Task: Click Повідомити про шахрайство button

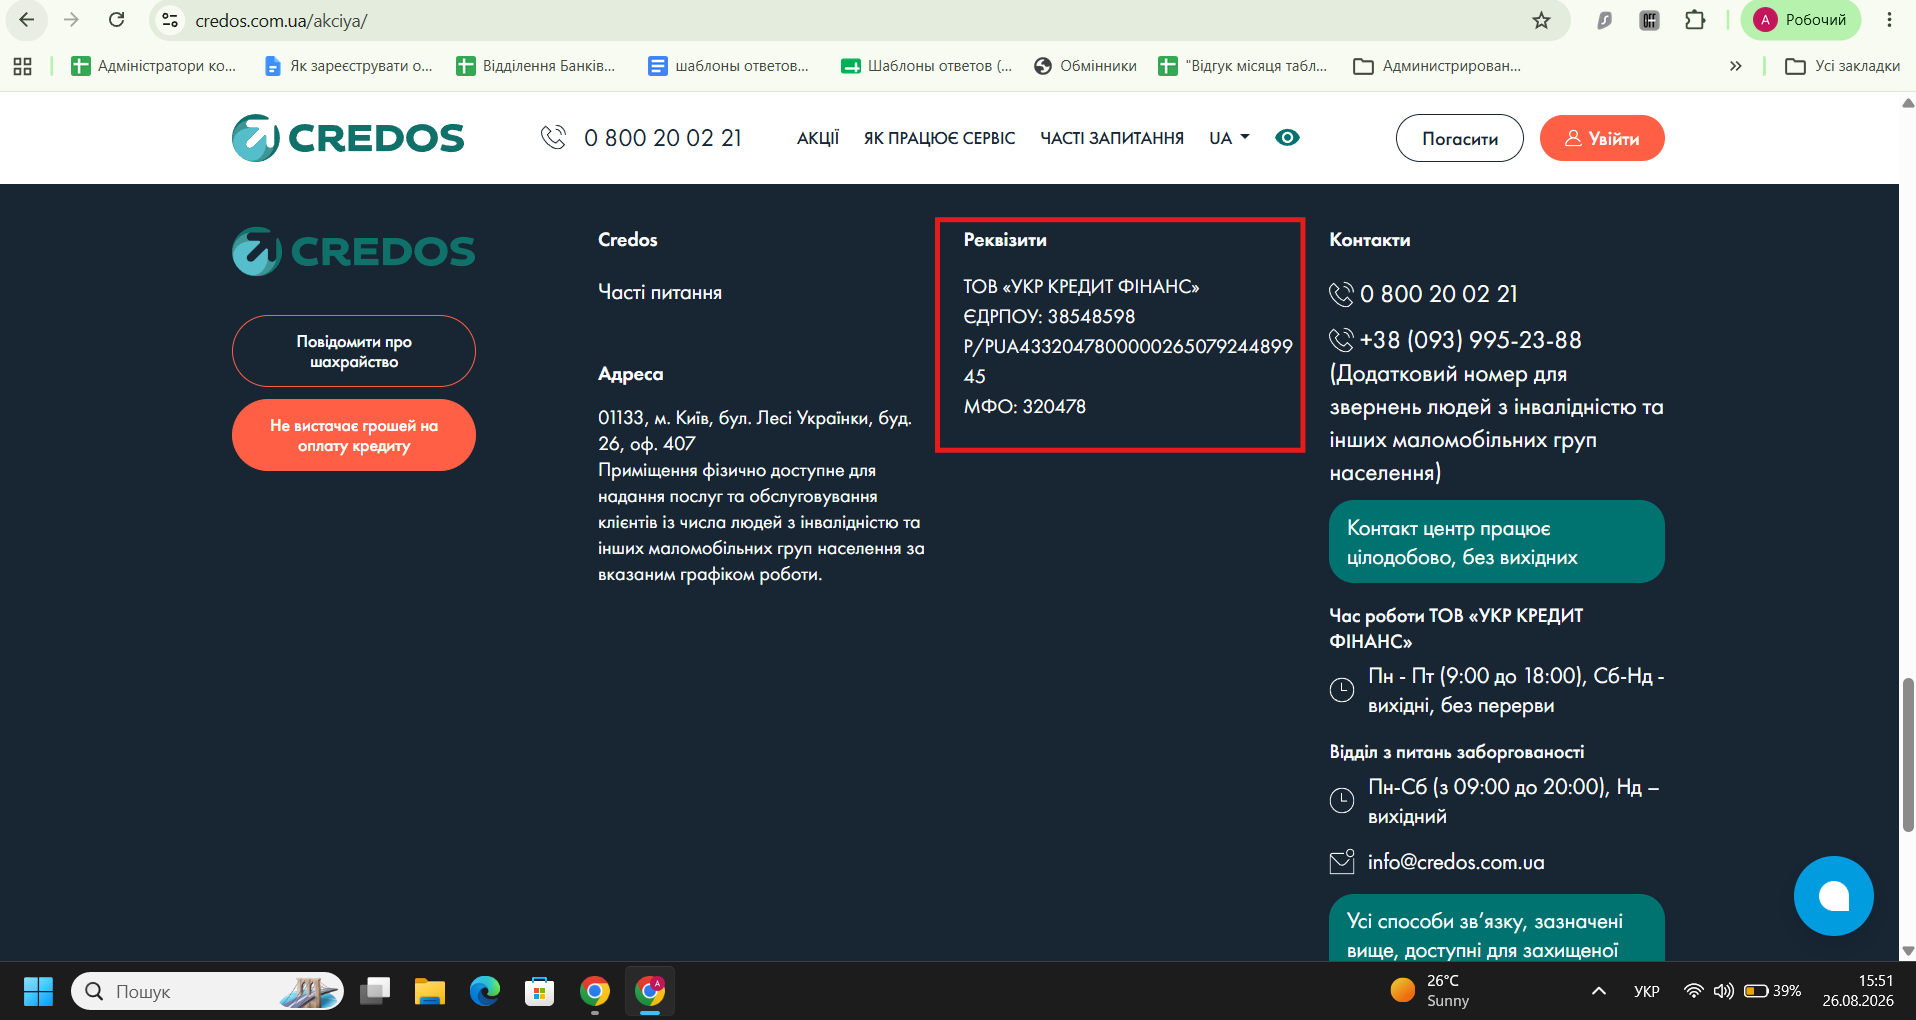Action: click(x=354, y=351)
